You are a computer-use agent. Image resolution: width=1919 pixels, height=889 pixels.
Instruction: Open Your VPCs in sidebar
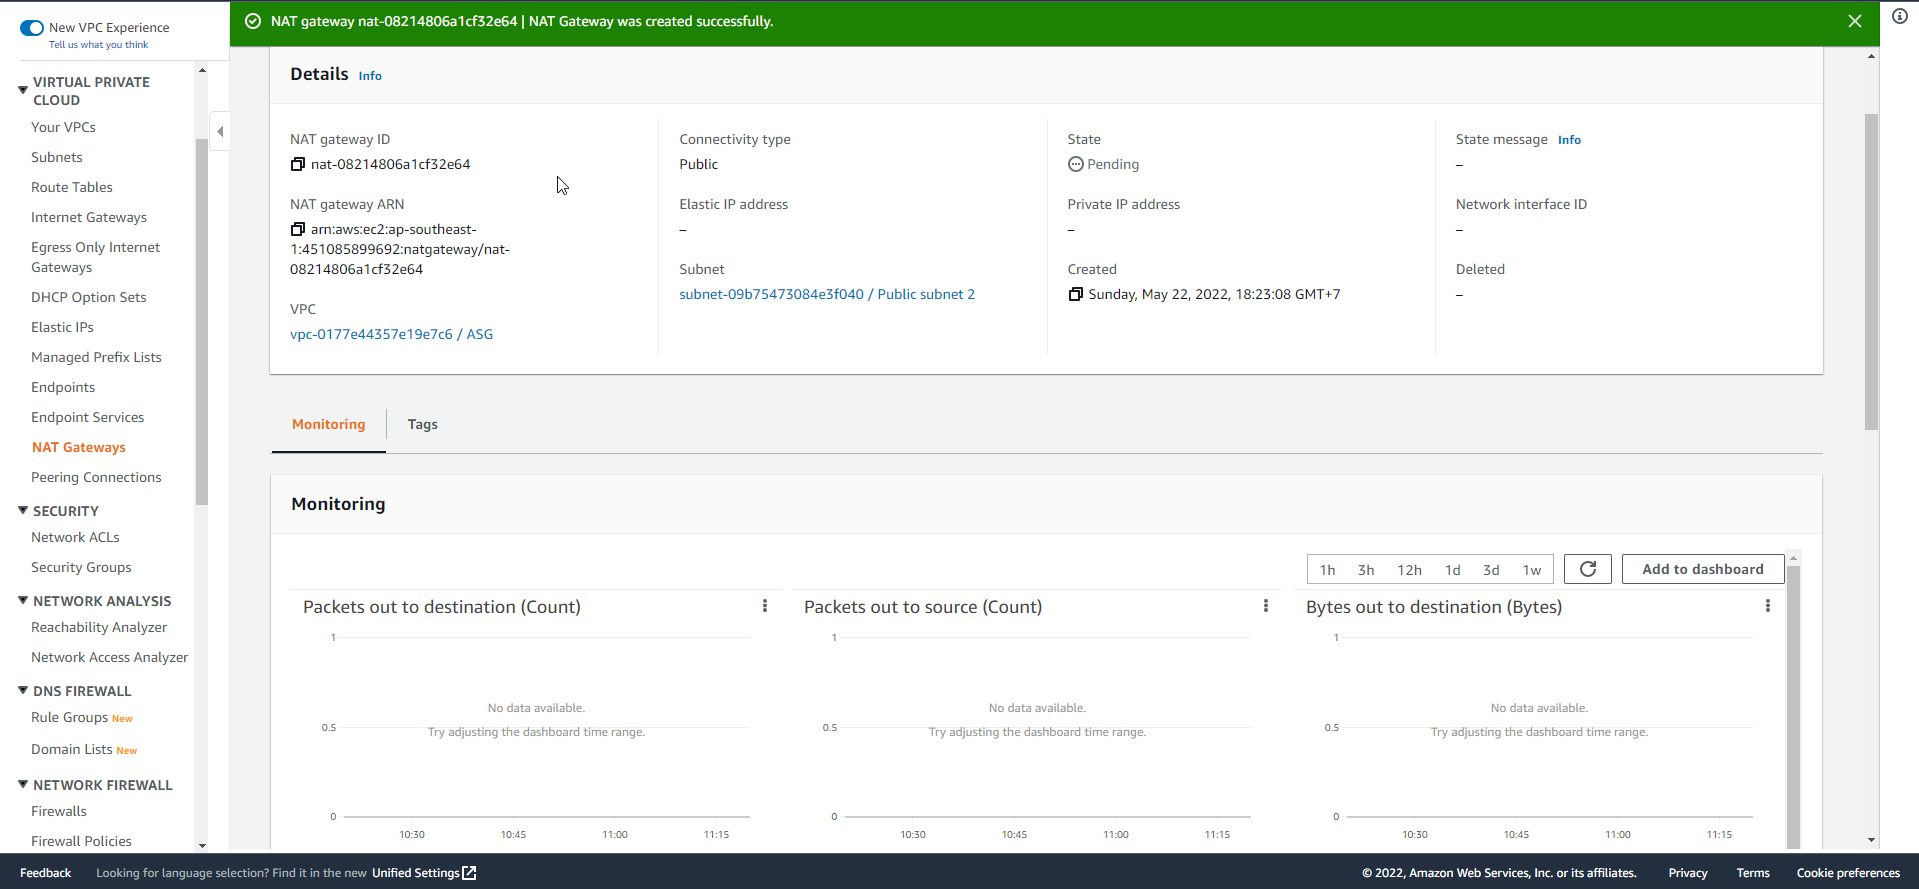pos(63,127)
